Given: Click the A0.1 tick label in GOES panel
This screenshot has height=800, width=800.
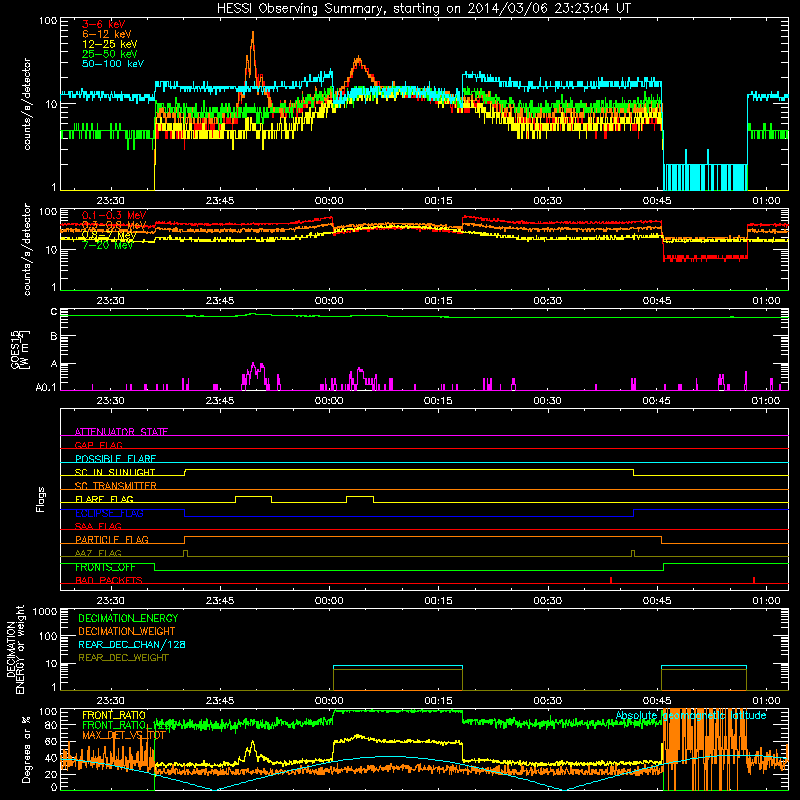Looking at the screenshot, I should tap(46, 388).
